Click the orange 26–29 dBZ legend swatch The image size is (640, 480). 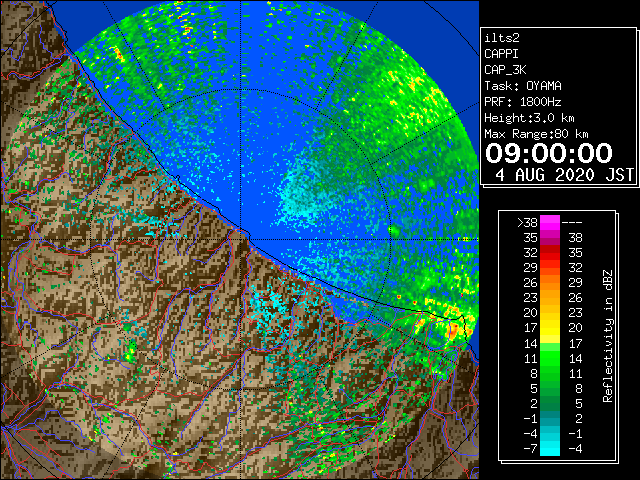coord(550,282)
